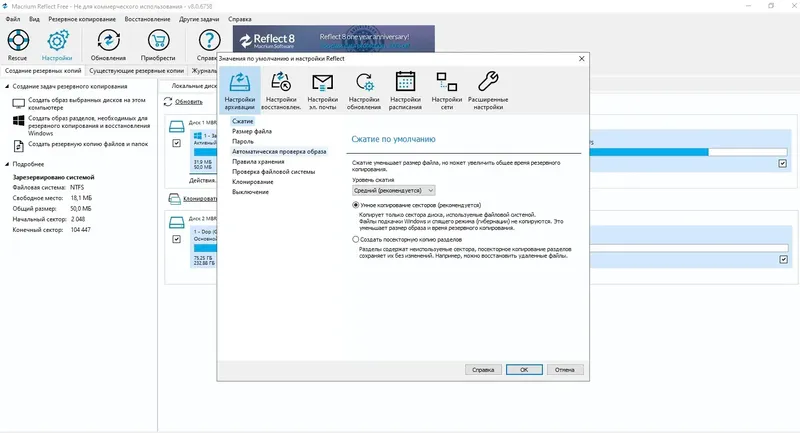
Task: Select Сжатие in settings list
Action: tap(243, 121)
